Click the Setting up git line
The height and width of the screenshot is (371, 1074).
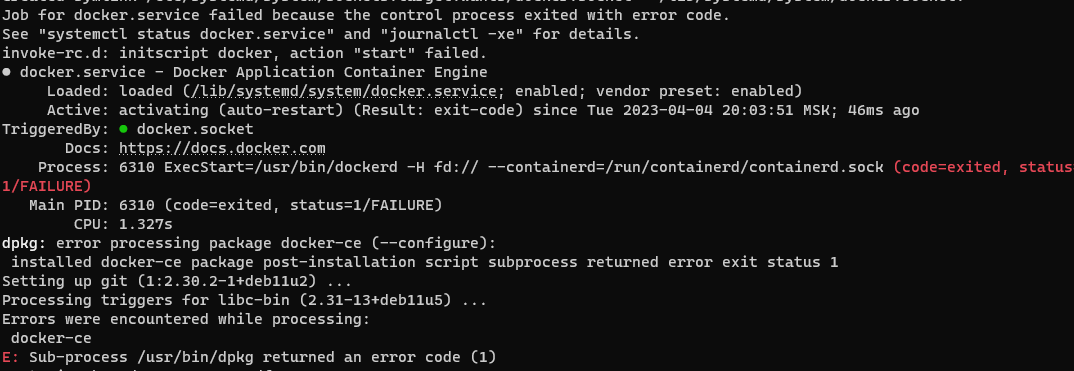tap(177, 281)
